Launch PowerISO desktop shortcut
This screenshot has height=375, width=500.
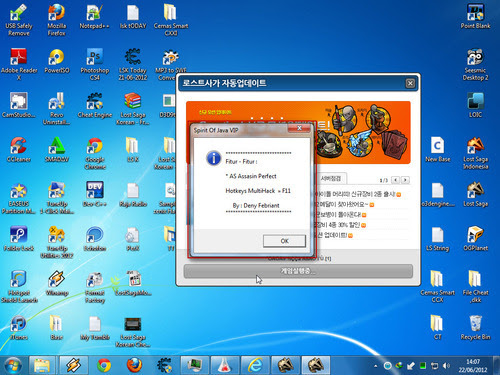point(56,61)
